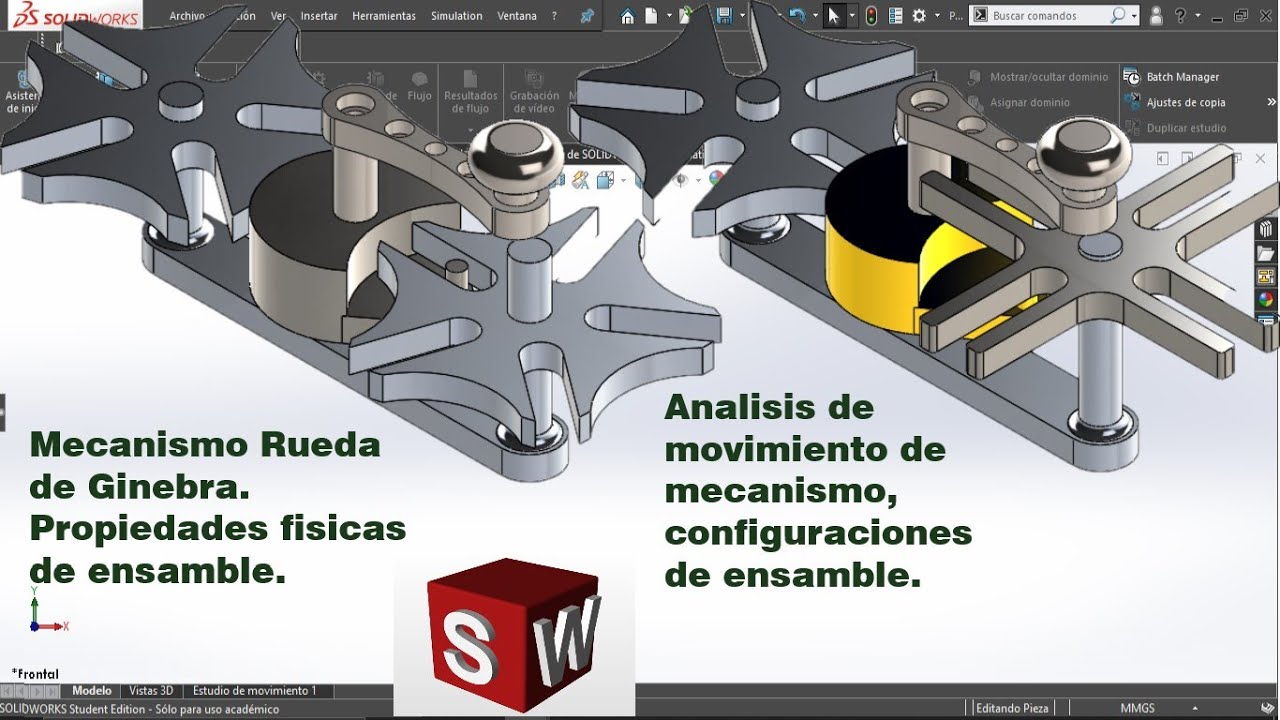Screen dimensions: 1280x720
Task: Open the search type dropdown arrow
Action: pos(1134,16)
